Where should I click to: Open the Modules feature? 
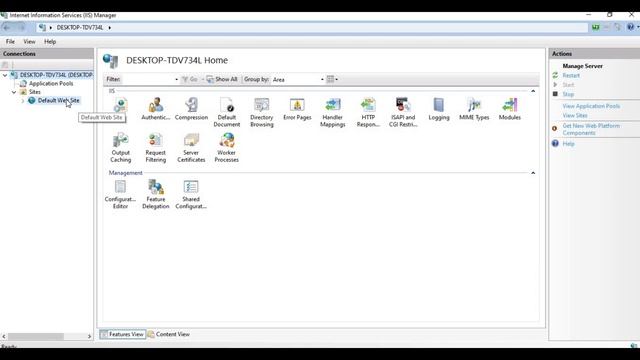click(x=509, y=109)
